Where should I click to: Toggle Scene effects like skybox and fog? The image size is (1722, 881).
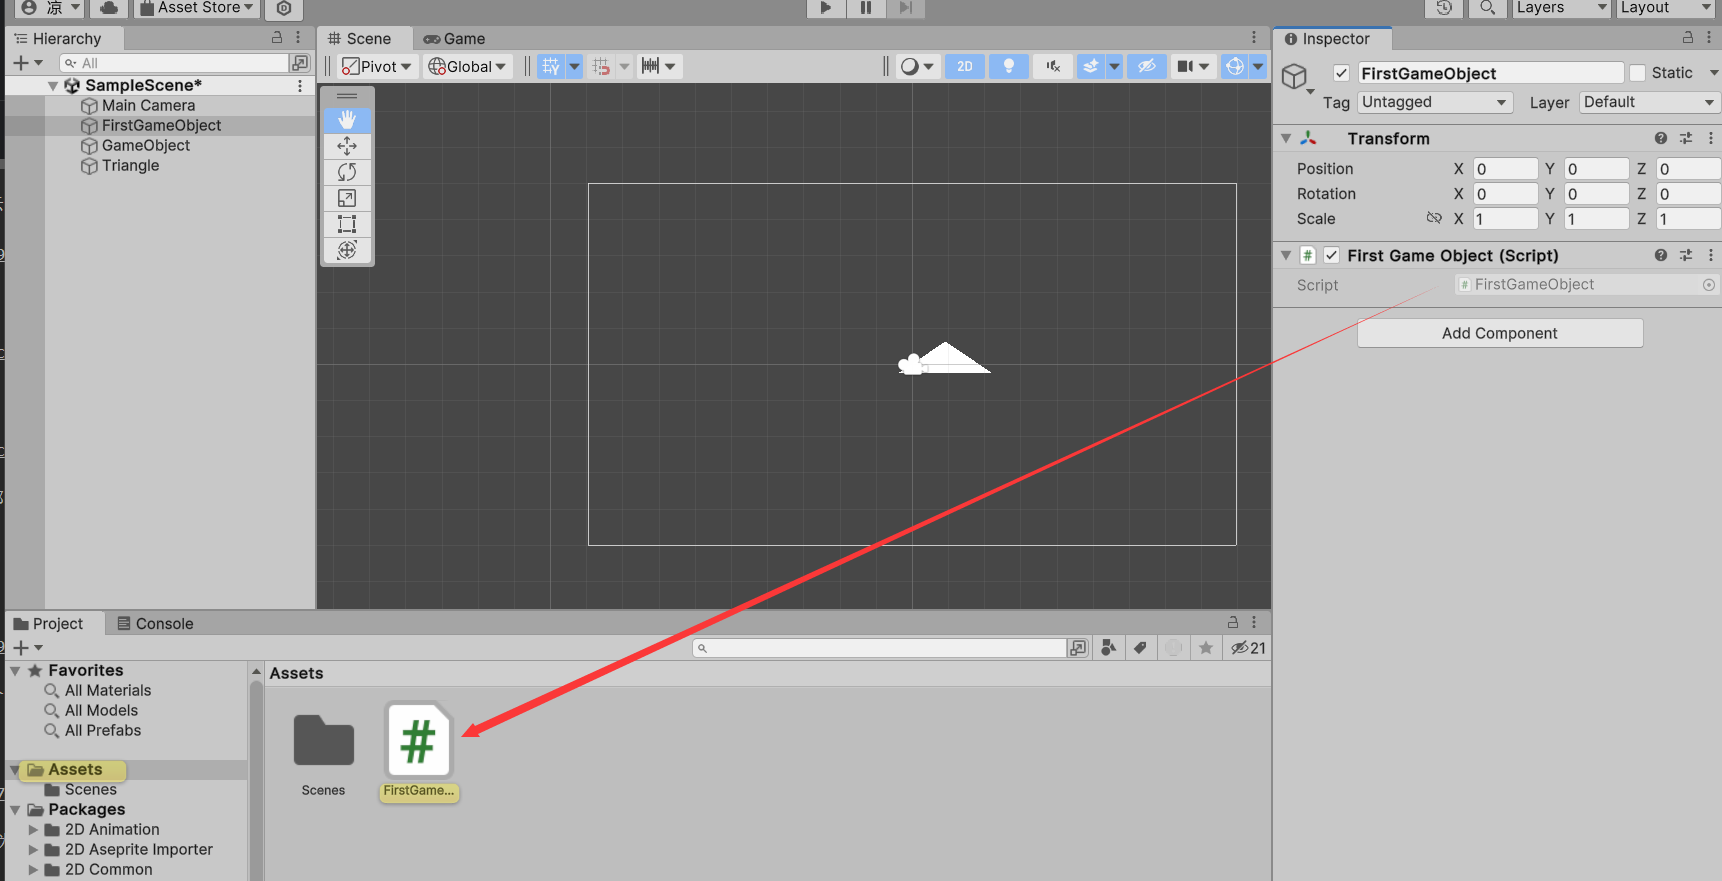tap(1091, 66)
